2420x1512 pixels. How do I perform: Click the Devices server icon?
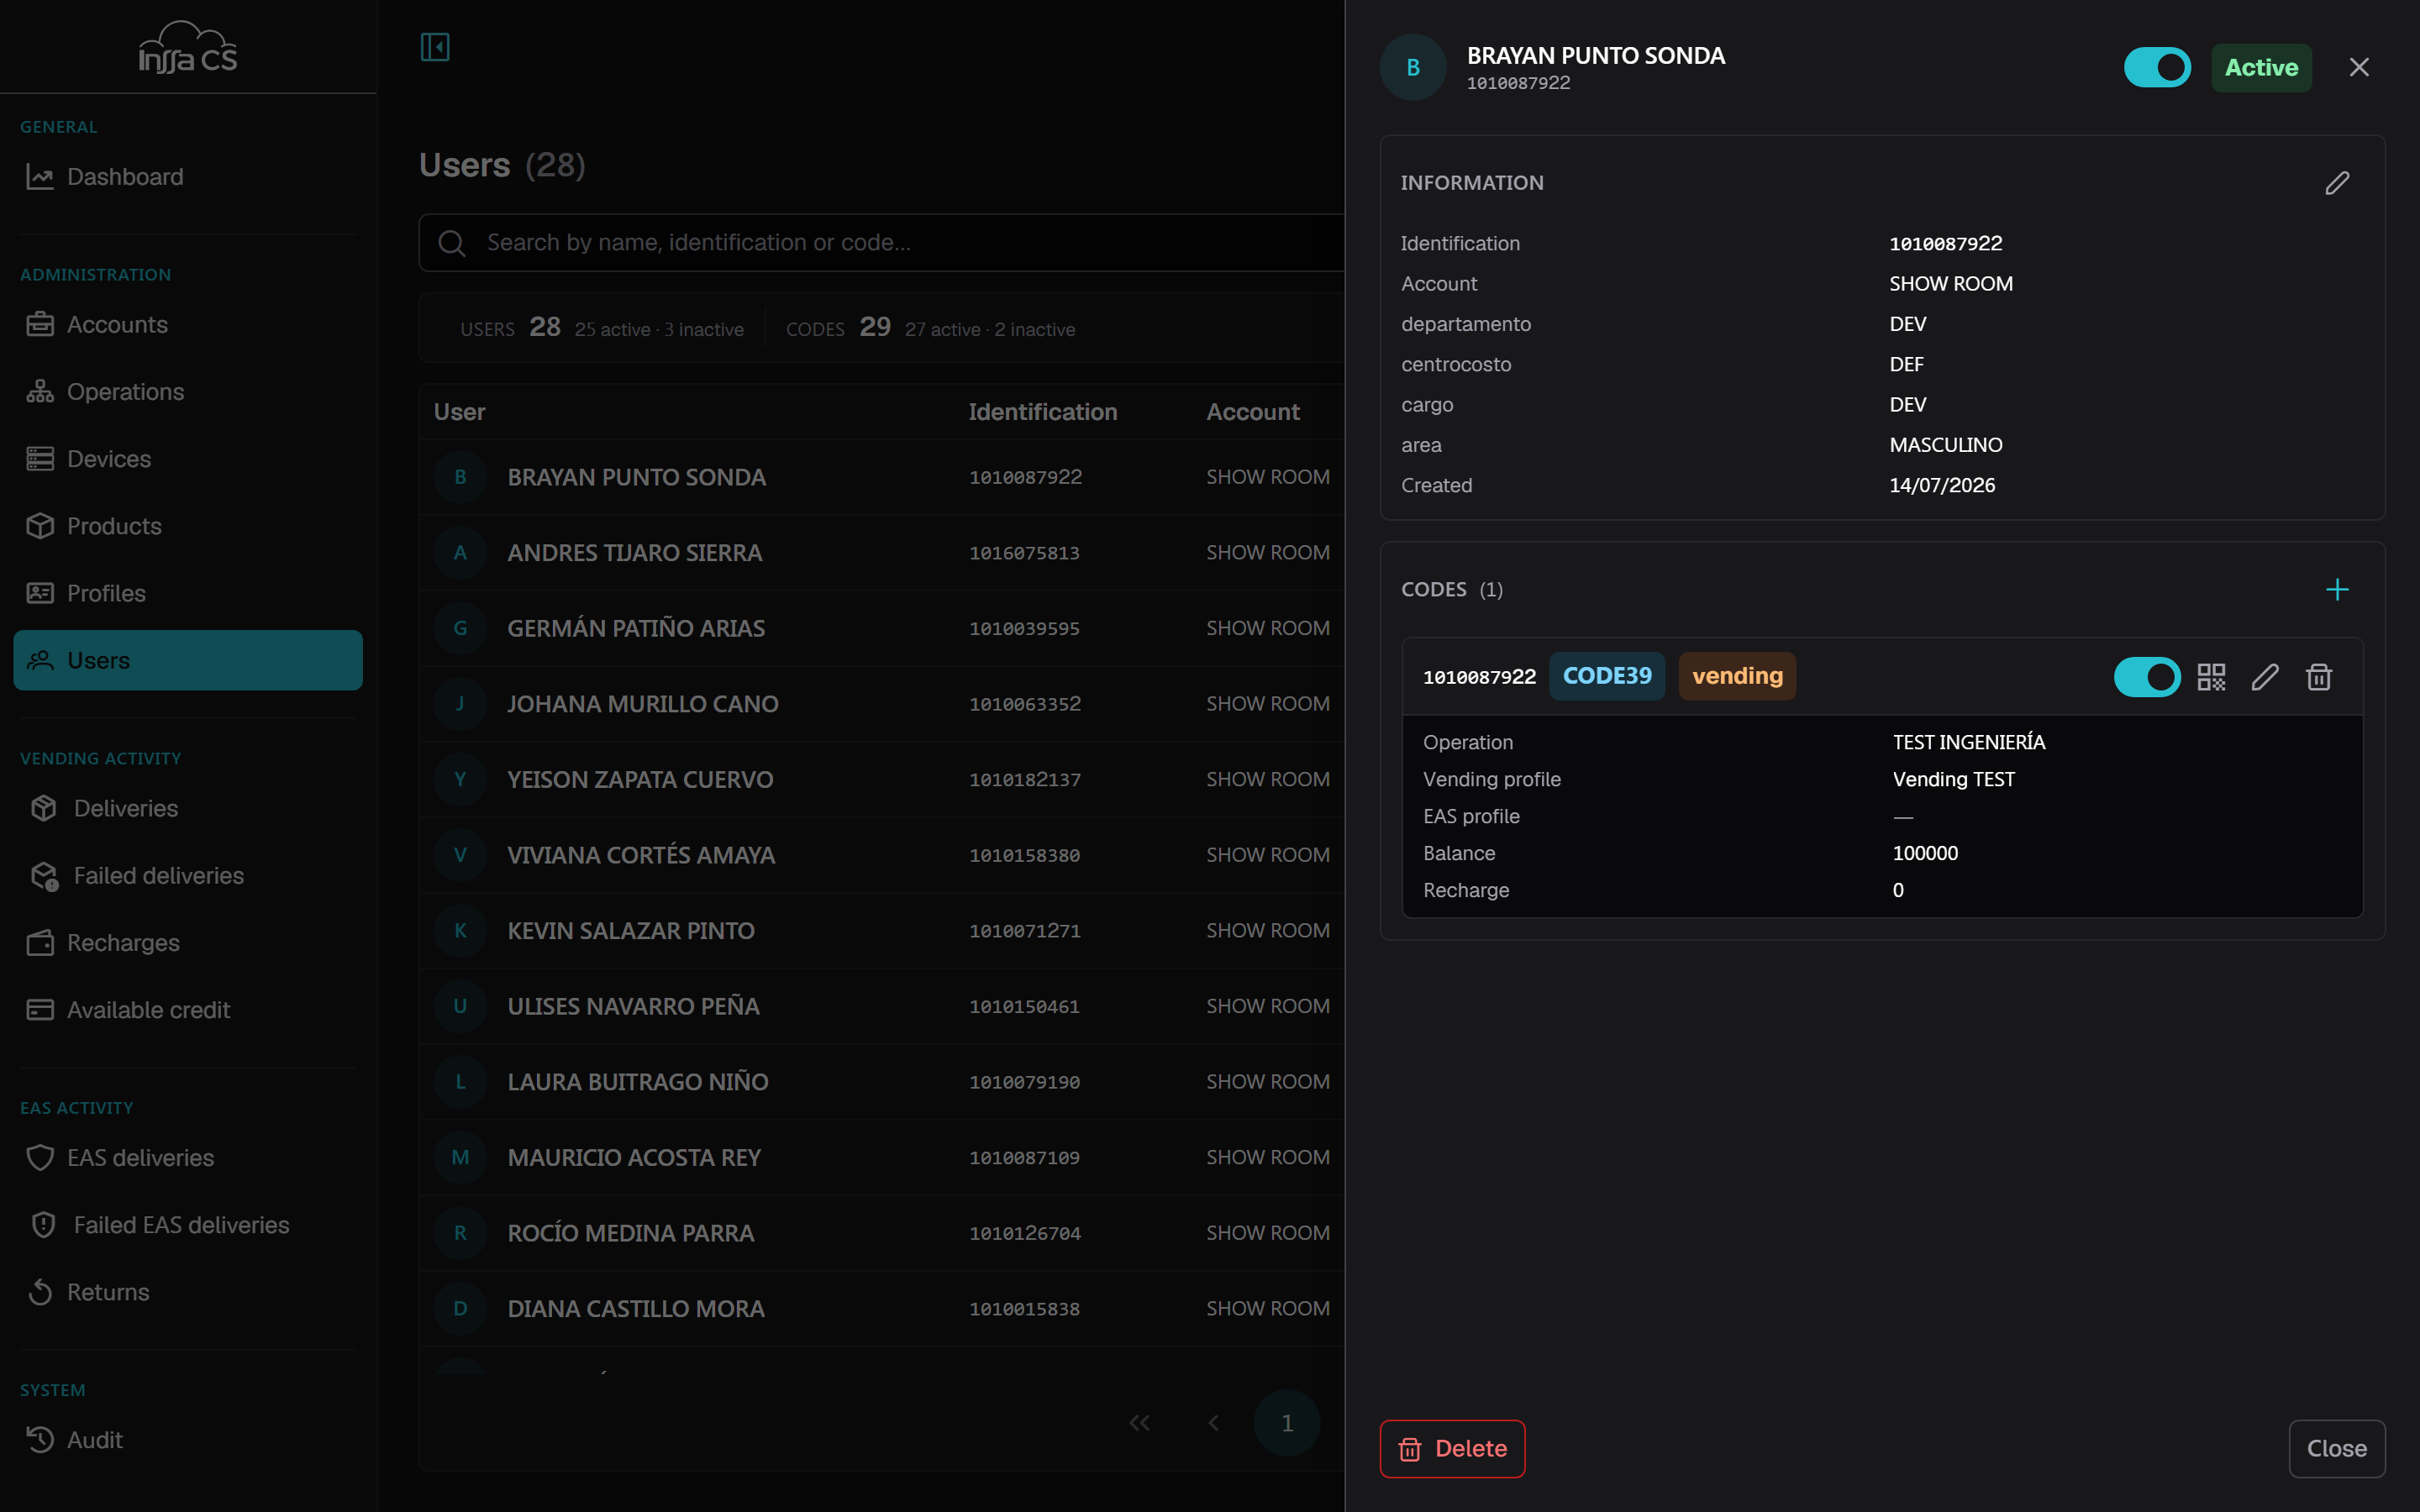40,459
